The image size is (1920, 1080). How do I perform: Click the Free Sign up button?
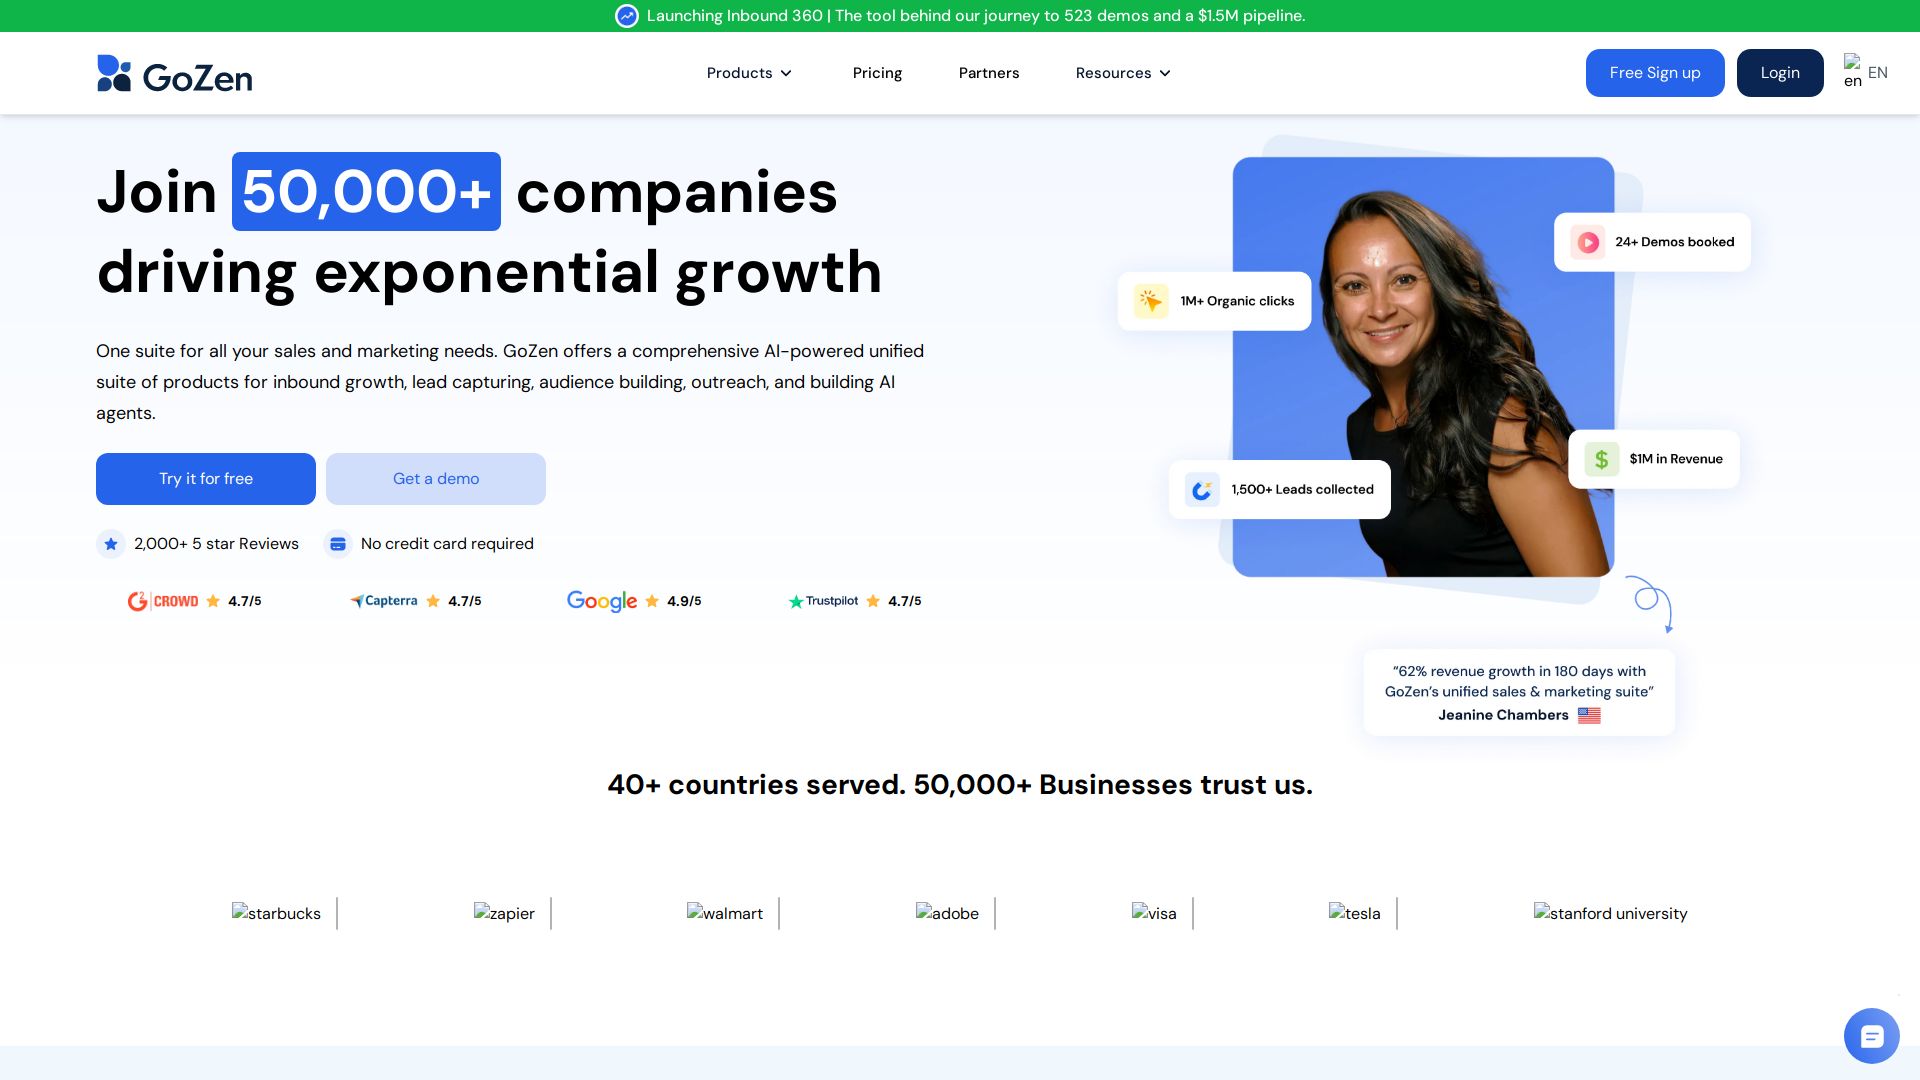coord(1655,73)
